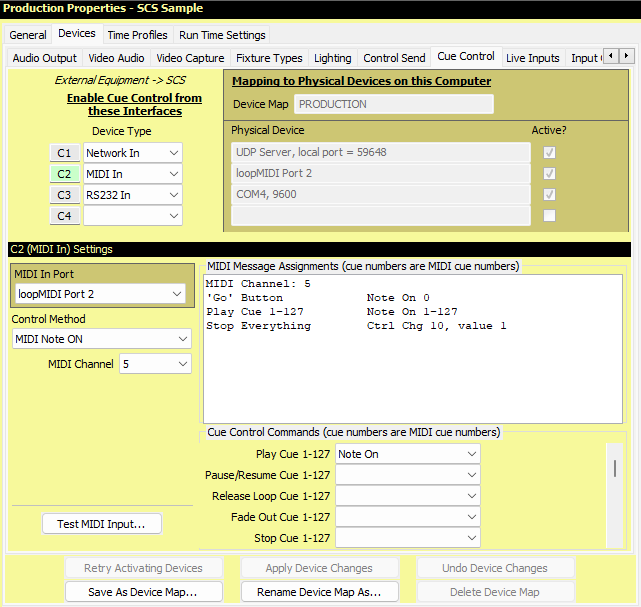Click the MIDI Message Assignments text area
This screenshot has width=641, height=607.
tap(412, 349)
